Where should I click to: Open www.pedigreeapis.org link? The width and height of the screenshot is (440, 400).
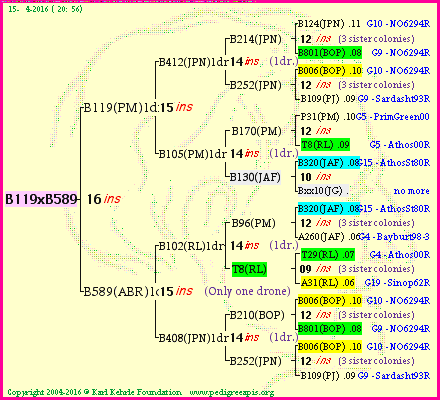coord(232,393)
